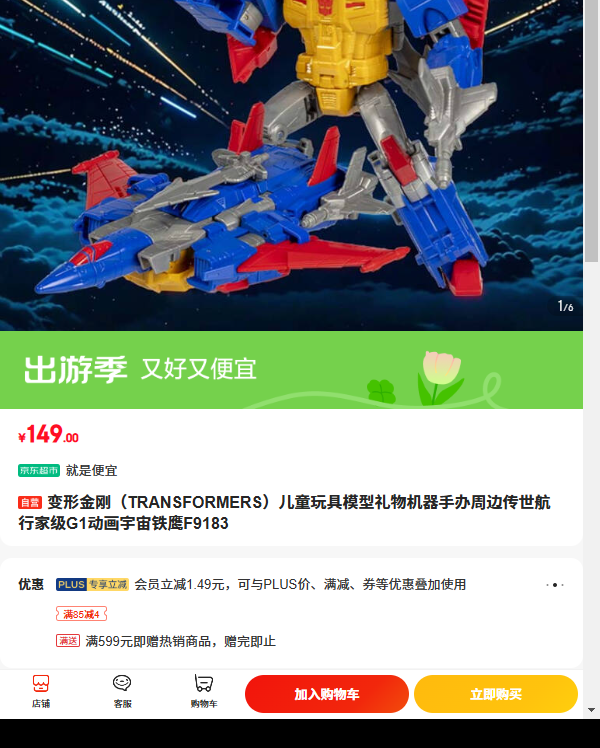Click the red 自营 badge
600x748 pixels.
(30, 502)
